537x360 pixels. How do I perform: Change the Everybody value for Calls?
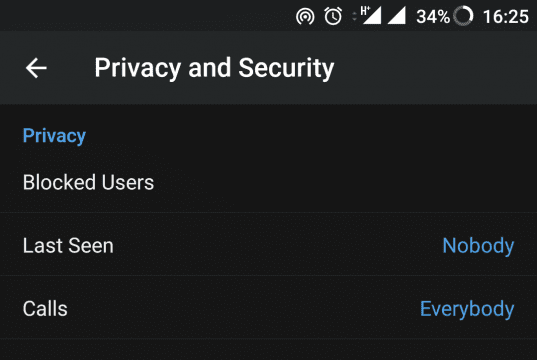pyautogui.click(x=467, y=309)
